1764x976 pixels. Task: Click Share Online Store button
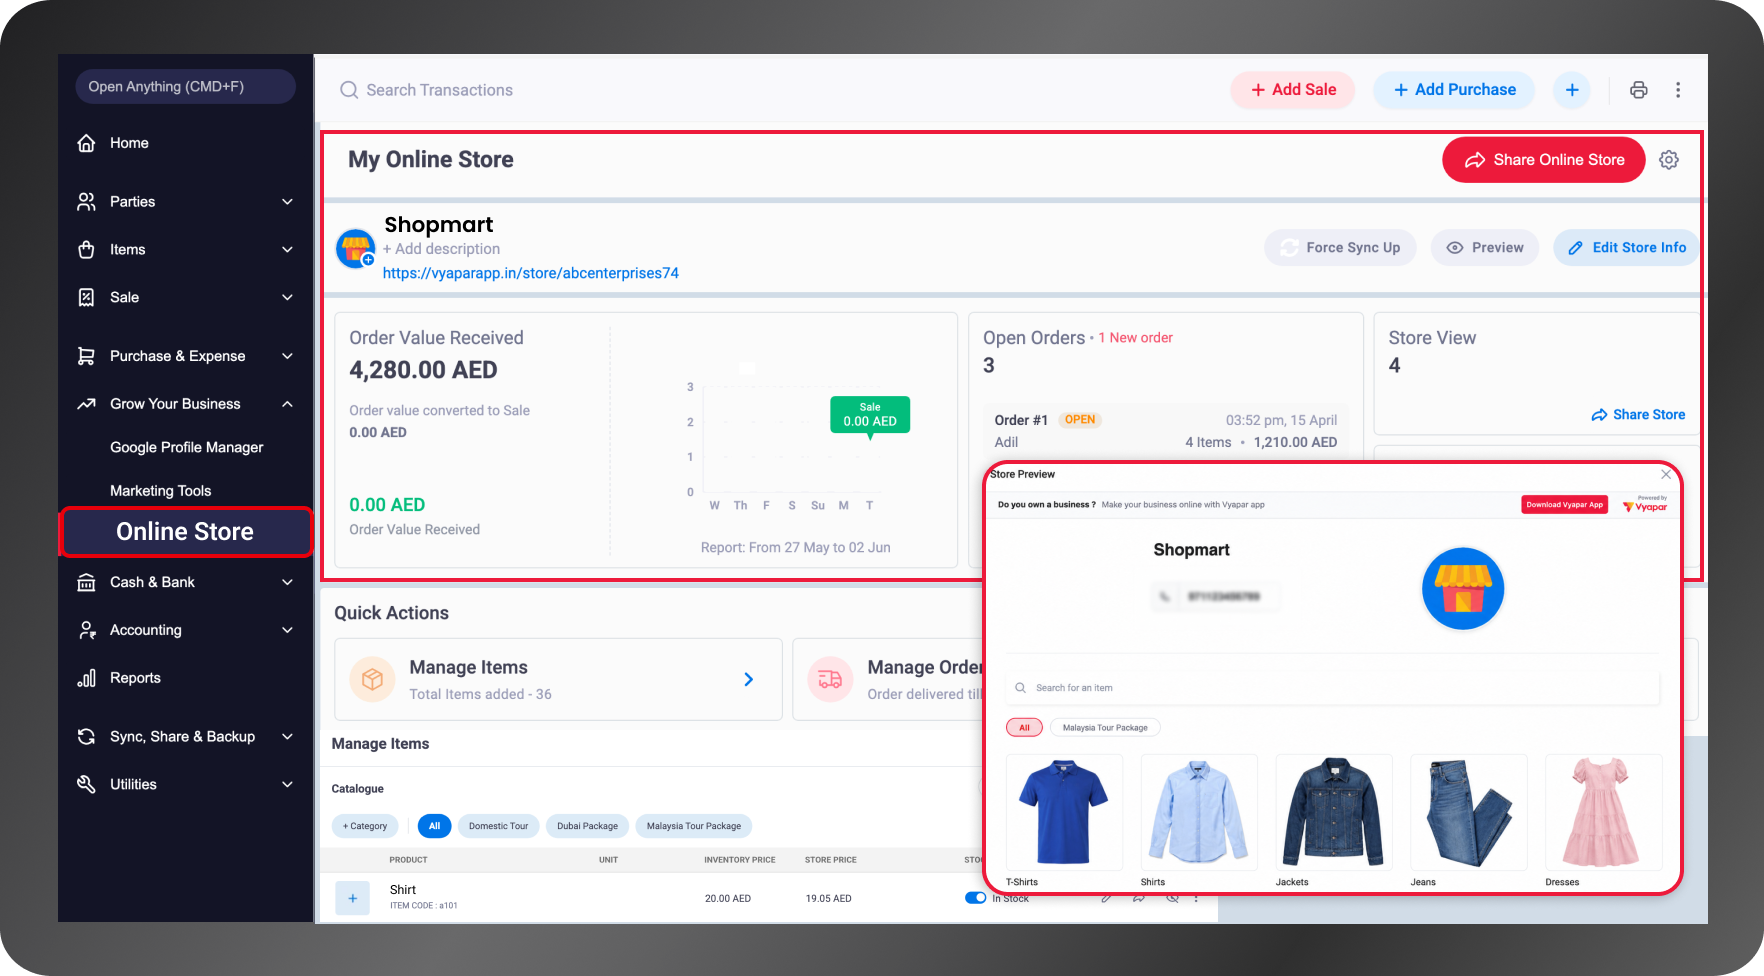click(1544, 160)
